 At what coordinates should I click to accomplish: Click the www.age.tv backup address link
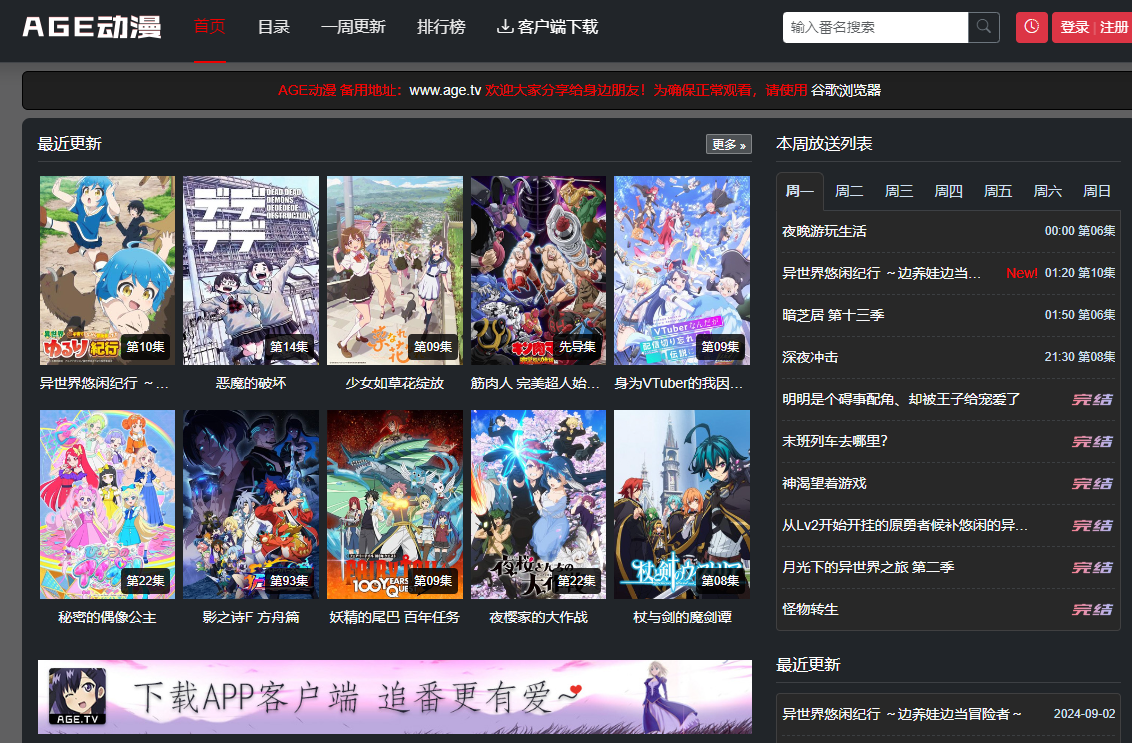coord(445,90)
